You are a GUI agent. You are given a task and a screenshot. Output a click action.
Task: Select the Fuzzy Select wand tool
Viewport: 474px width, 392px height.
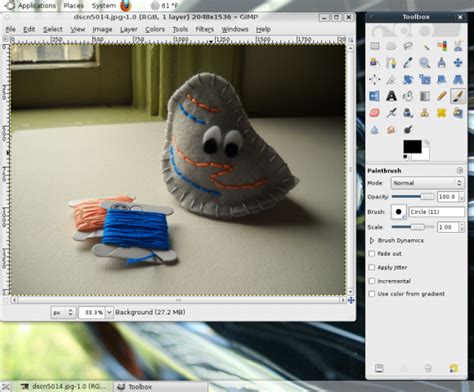[425, 46]
